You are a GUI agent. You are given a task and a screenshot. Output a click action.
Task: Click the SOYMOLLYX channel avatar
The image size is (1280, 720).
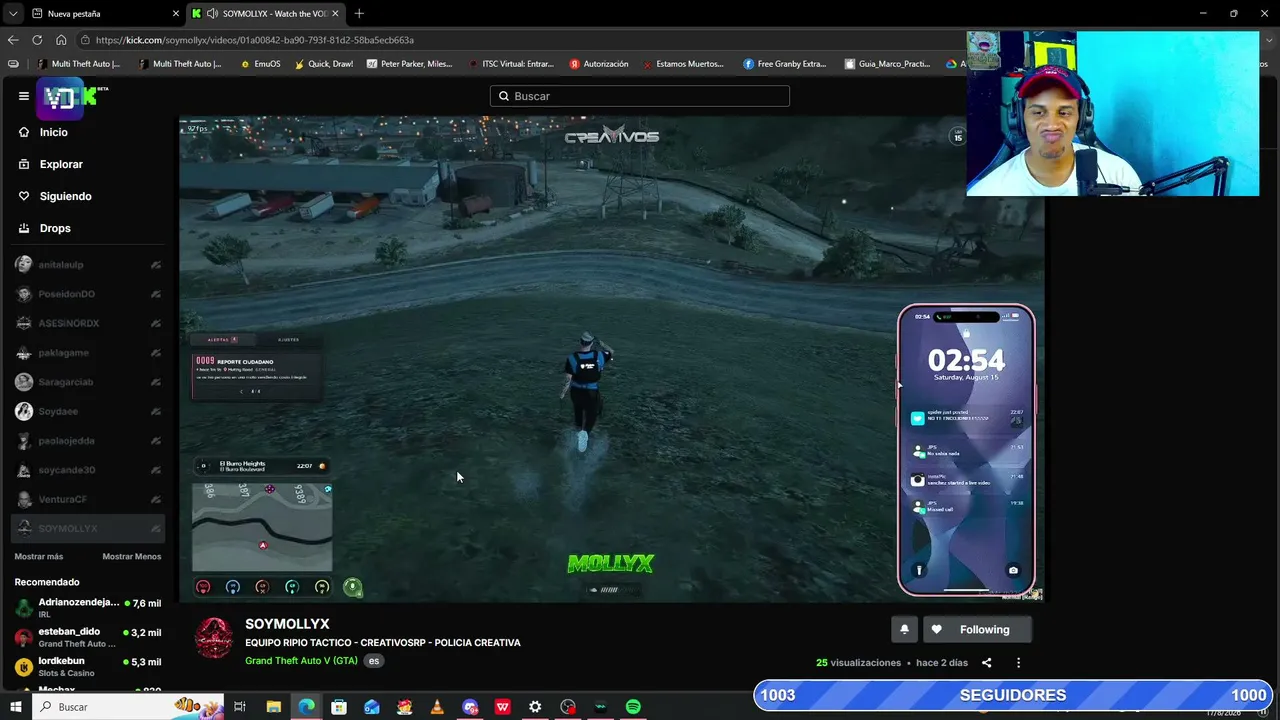214,638
